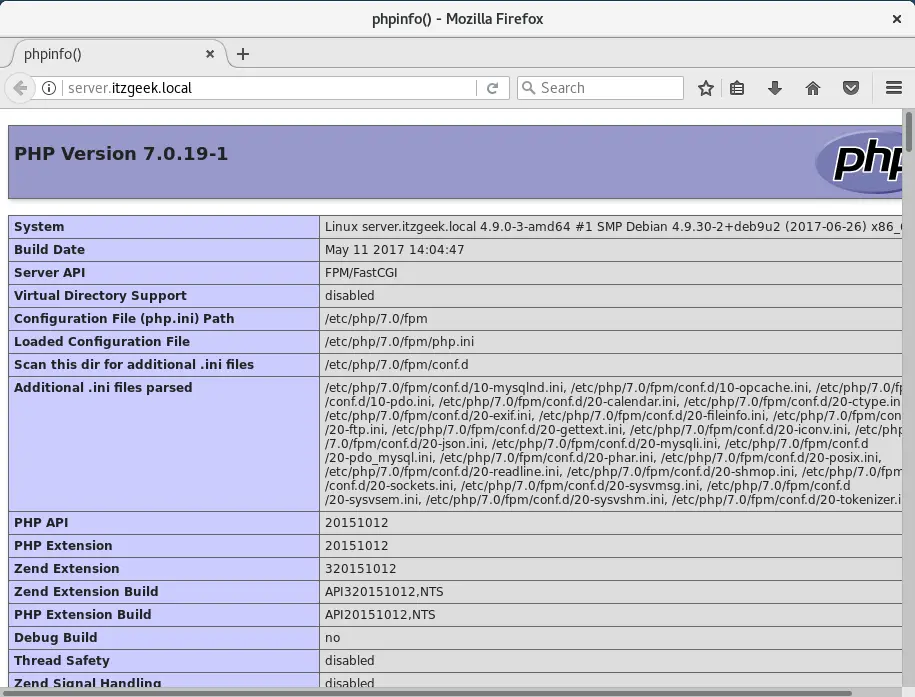Select the System row label
Screen dimensions: 915x697
[x=39, y=227]
